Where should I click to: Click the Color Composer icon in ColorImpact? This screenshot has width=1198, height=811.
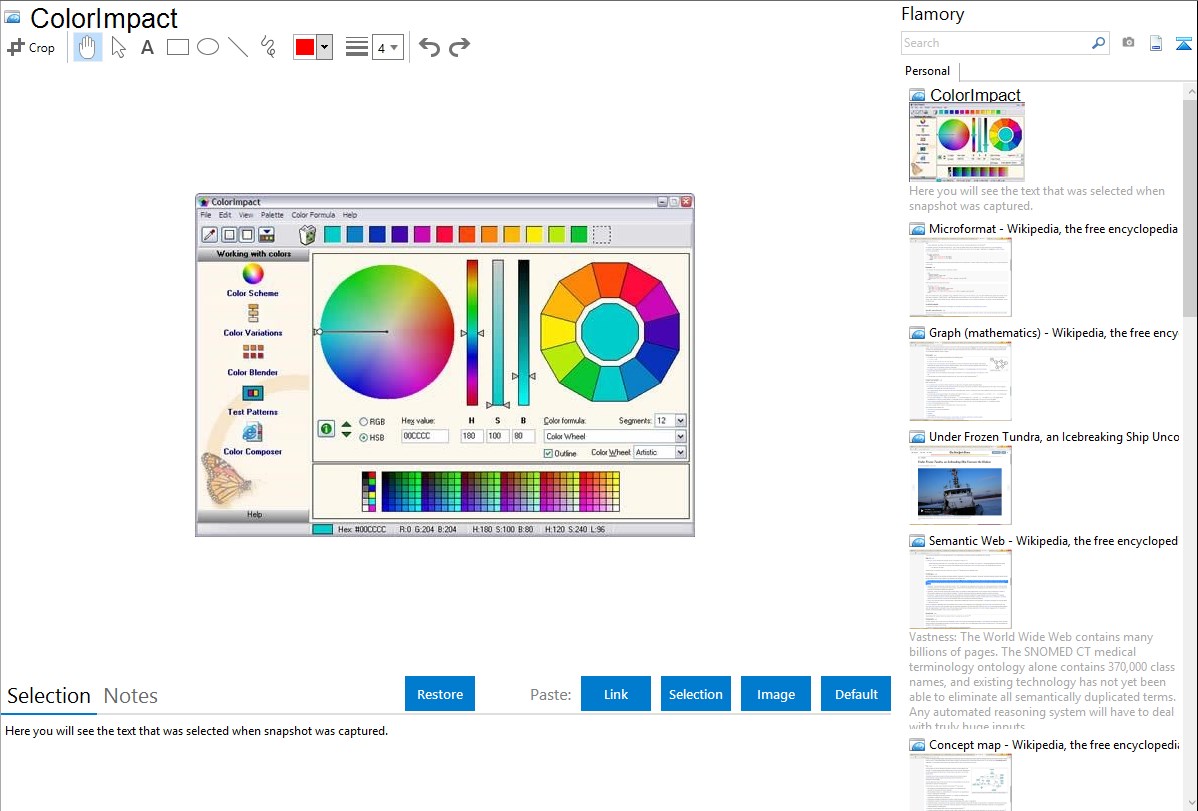[252, 433]
